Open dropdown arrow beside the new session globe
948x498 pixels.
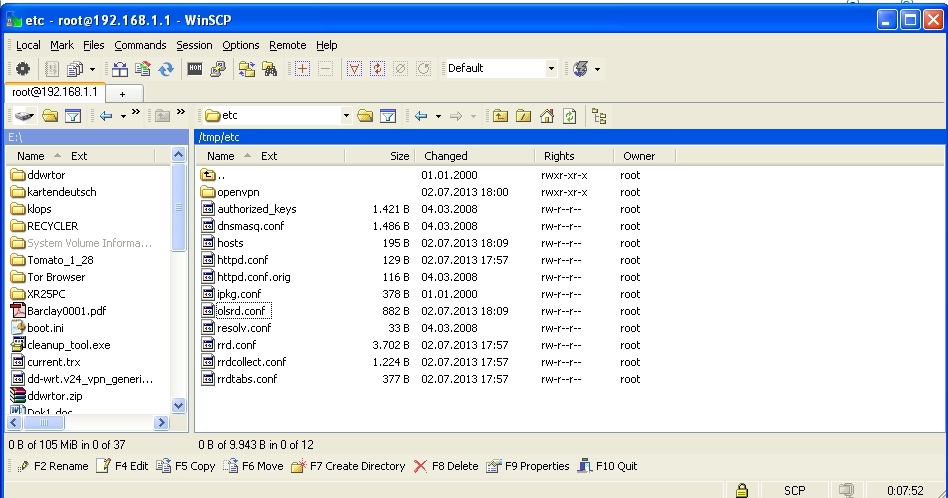coord(597,69)
